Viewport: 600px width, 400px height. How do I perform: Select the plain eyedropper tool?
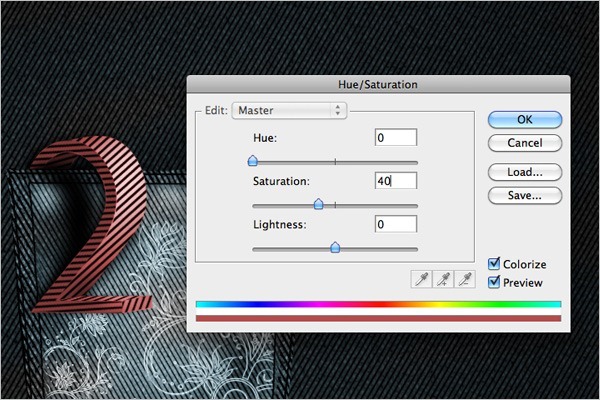pyautogui.click(x=421, y=279)
